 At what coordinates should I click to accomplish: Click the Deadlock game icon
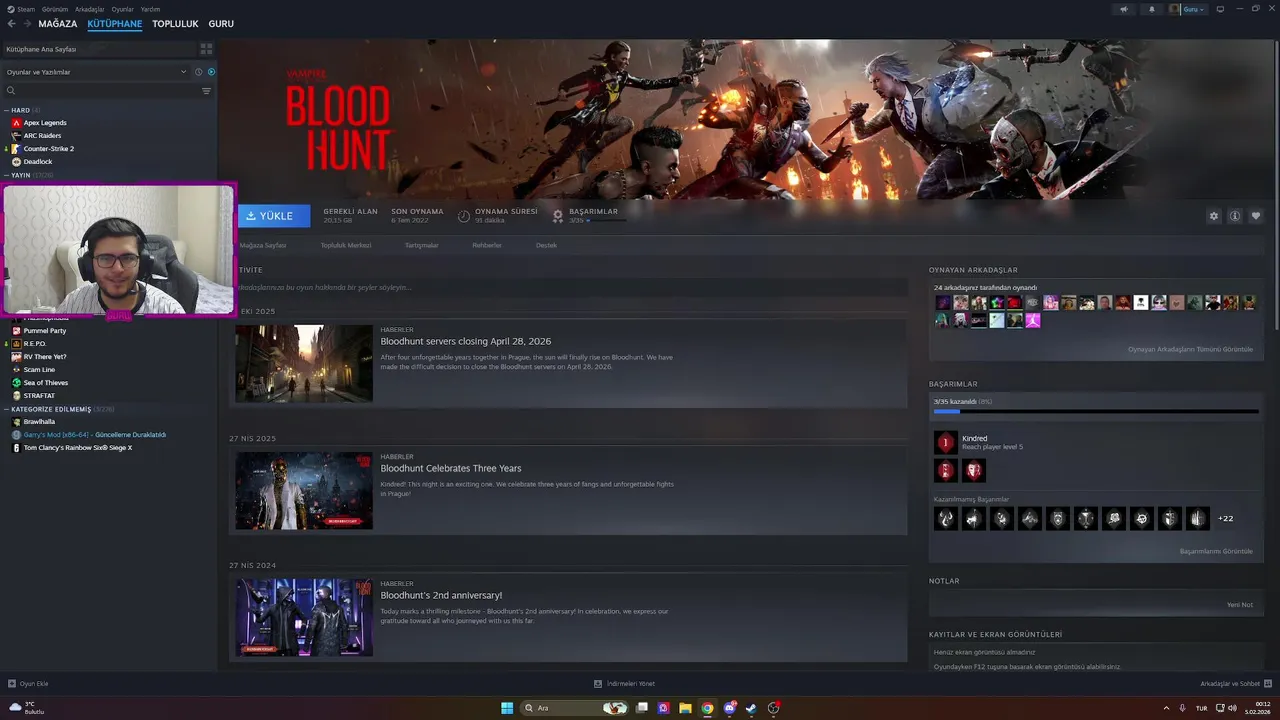16,162
